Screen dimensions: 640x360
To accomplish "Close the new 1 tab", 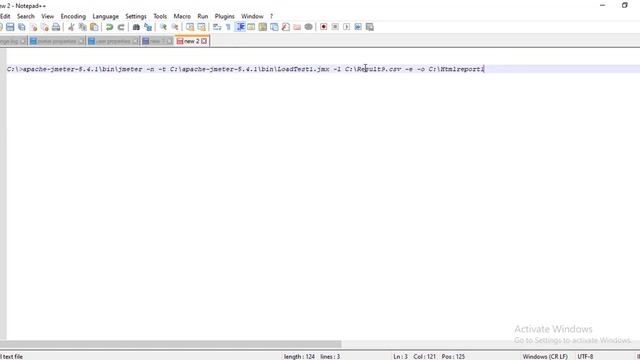I will coord(169,41).
